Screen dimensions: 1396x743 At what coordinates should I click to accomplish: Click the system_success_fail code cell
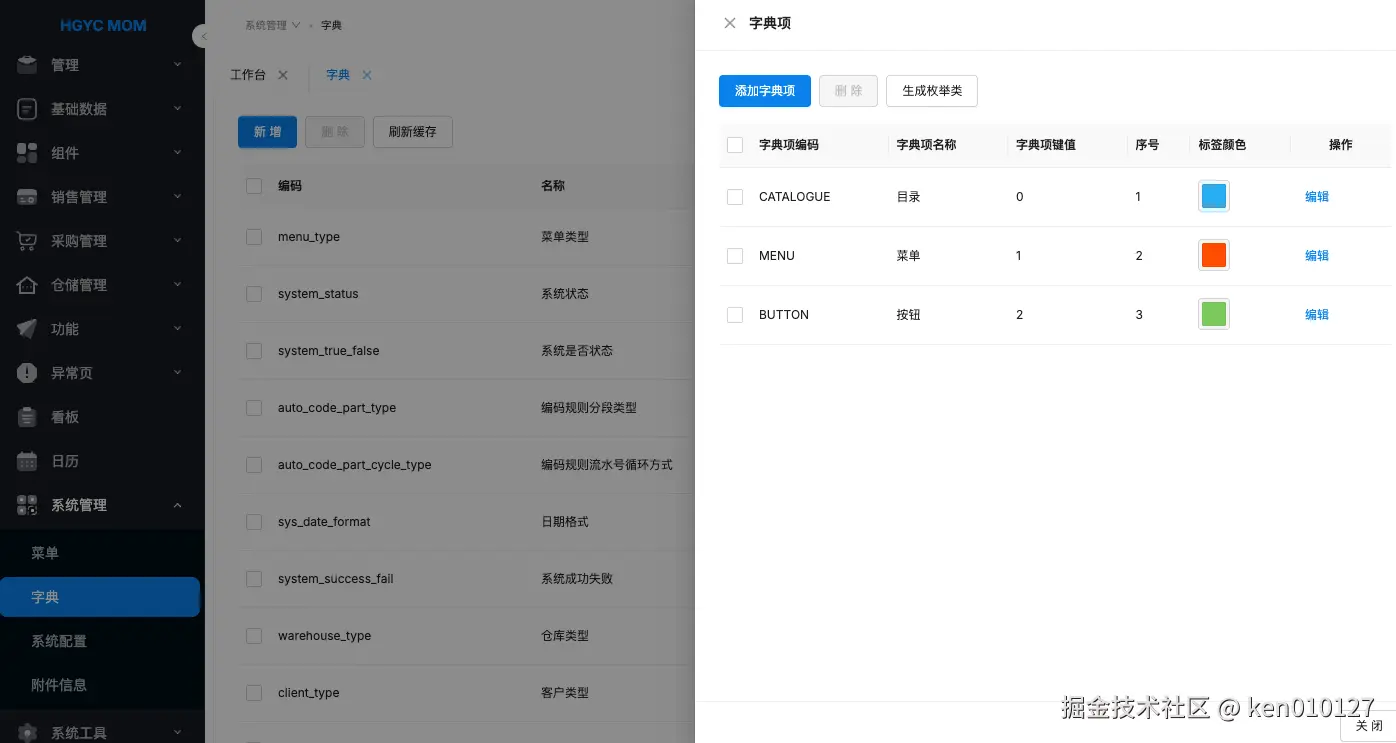click(336, 579)
